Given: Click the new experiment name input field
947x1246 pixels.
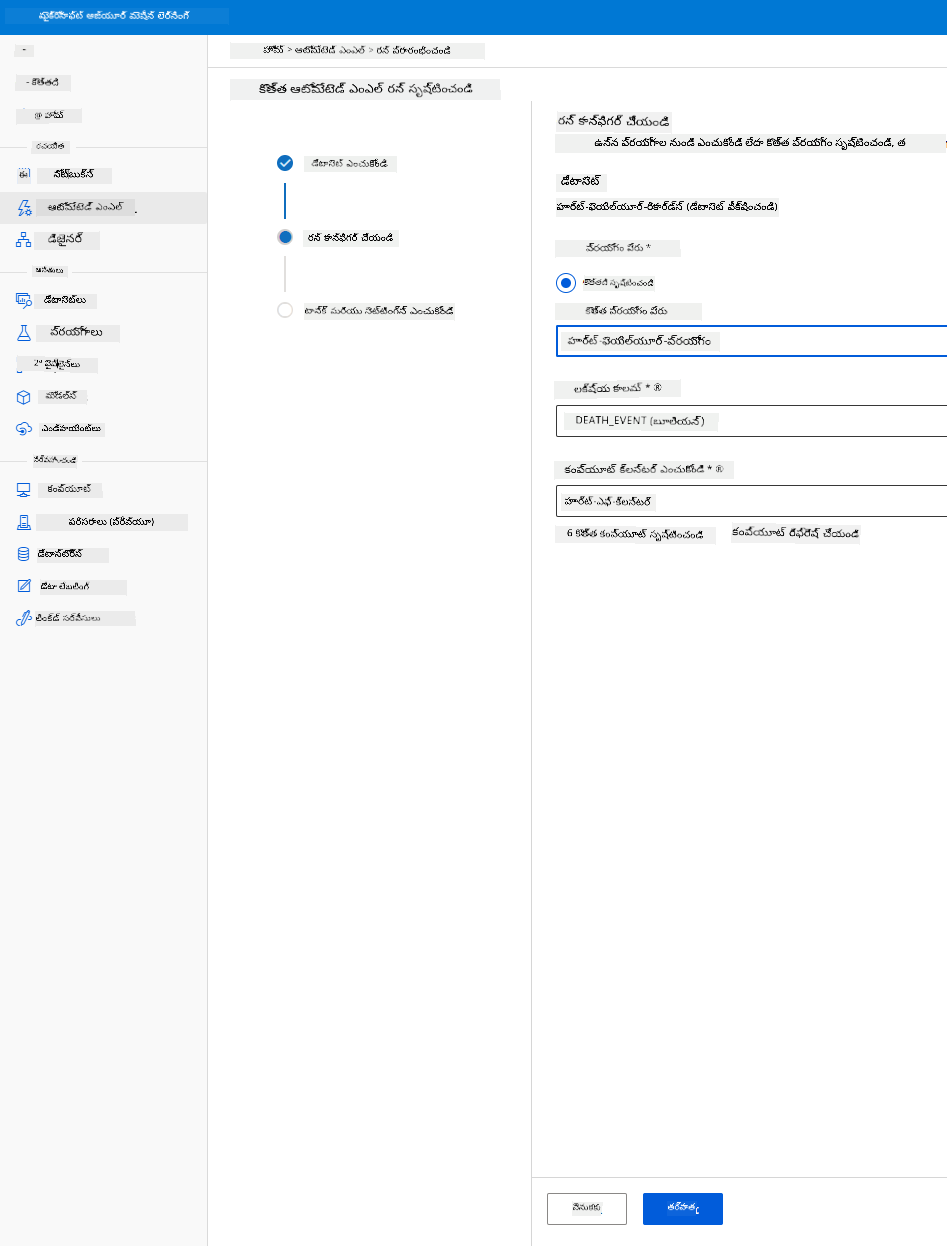Looking at the screenshot, I should (751, 341).
